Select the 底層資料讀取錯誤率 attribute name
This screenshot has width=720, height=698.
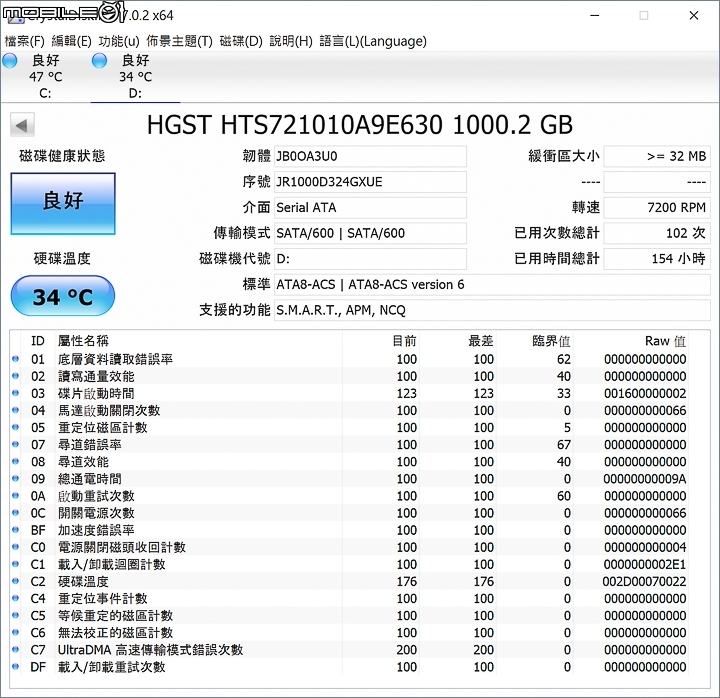point(115,359)
